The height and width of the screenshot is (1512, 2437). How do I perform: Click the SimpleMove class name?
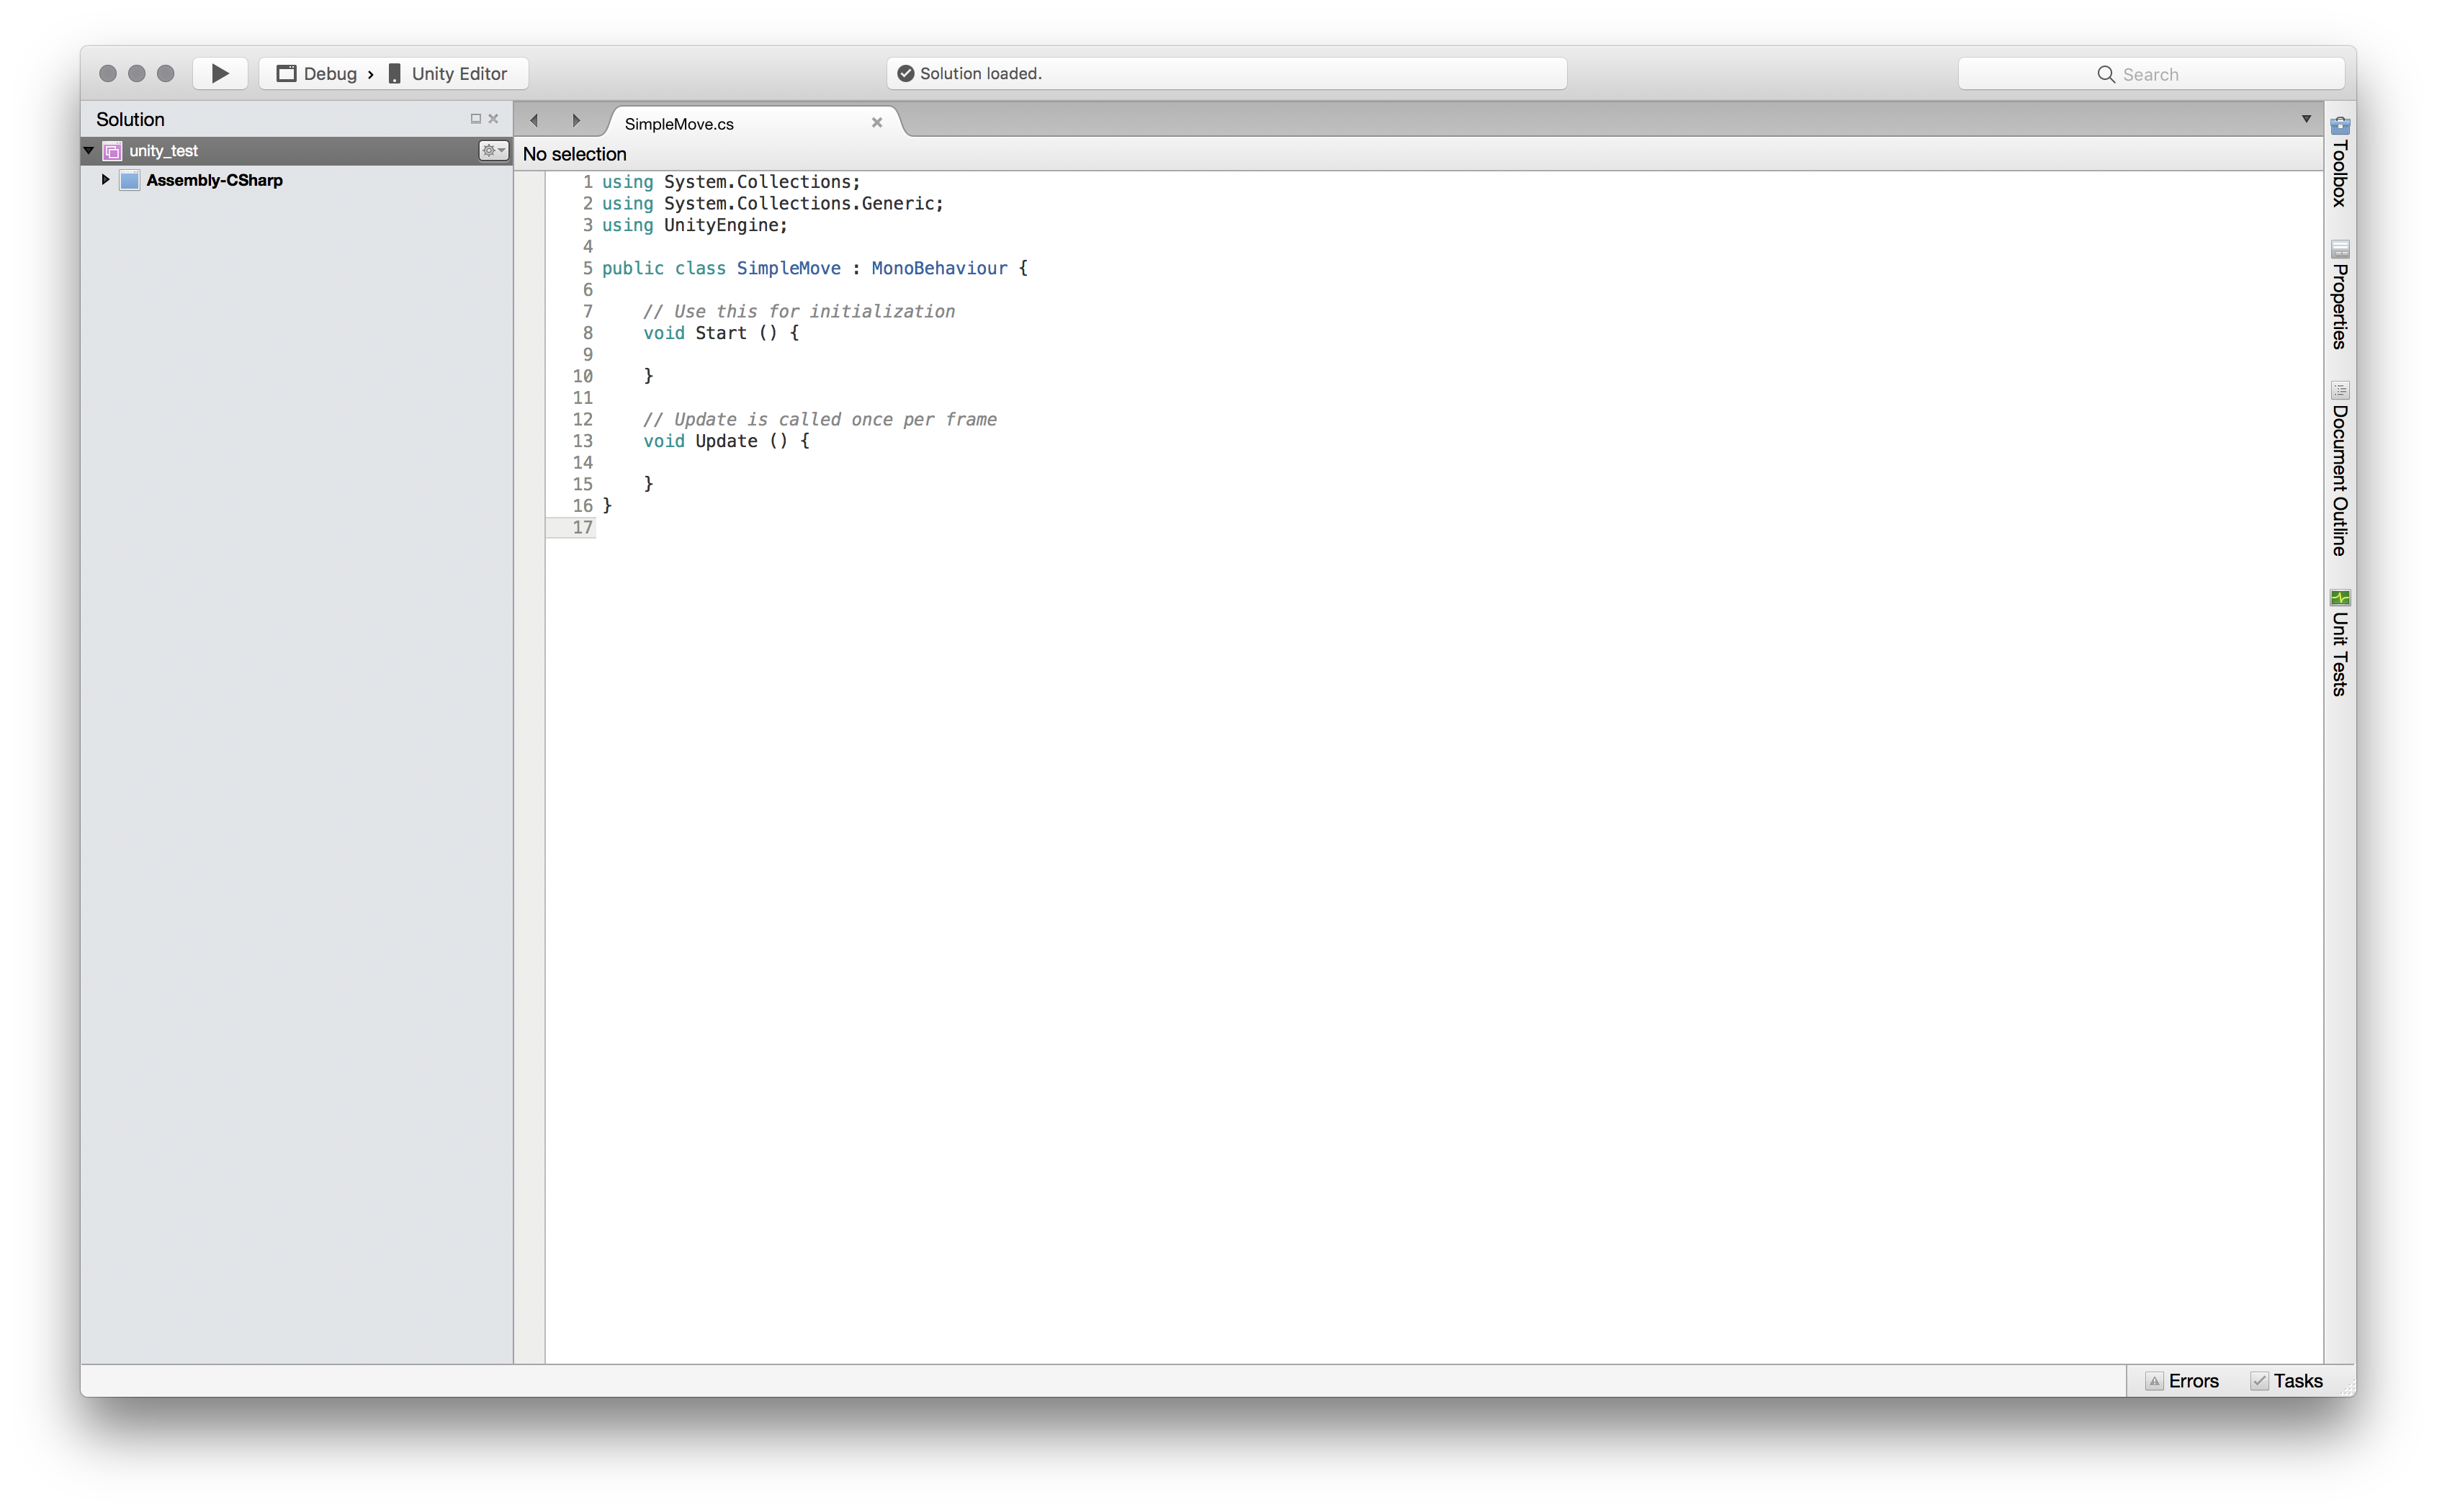point(788,268)
